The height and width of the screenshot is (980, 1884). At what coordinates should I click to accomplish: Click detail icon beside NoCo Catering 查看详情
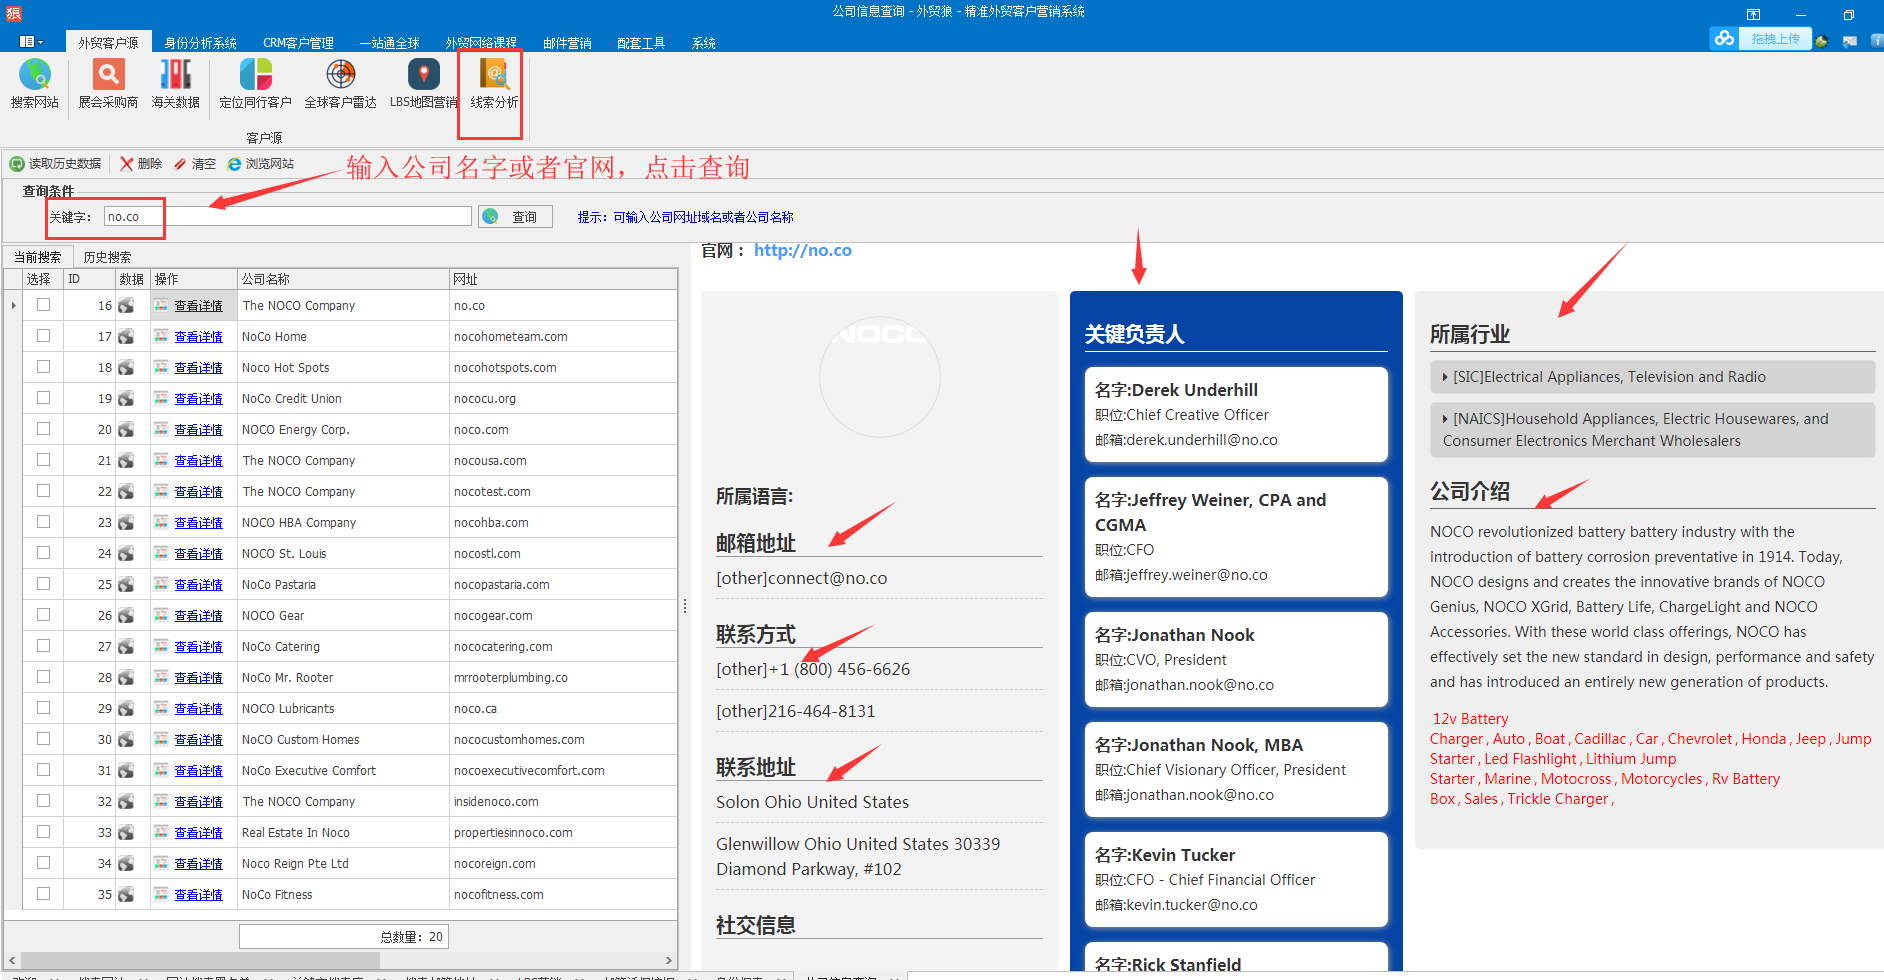[161, 646]
